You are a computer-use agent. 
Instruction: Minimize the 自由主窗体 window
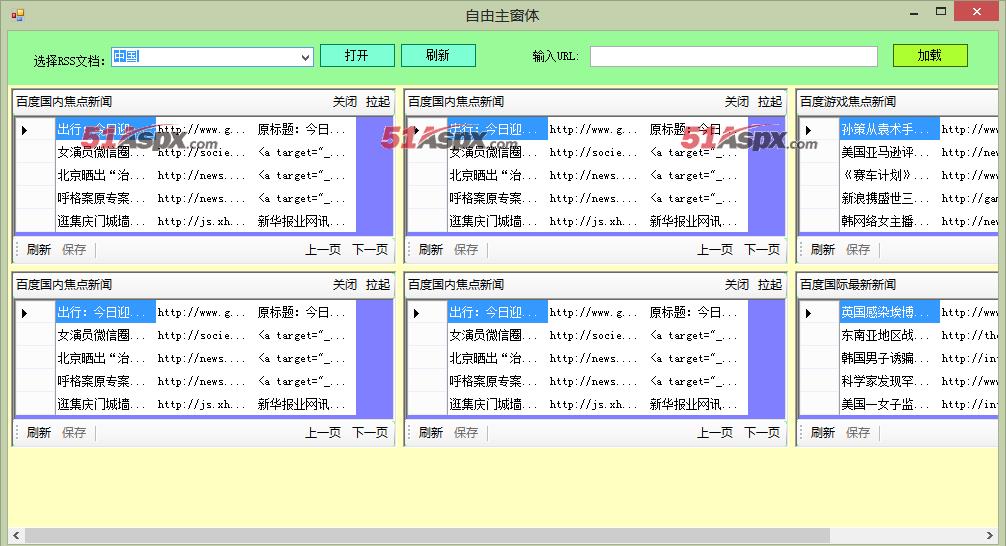tap(914, 12)
